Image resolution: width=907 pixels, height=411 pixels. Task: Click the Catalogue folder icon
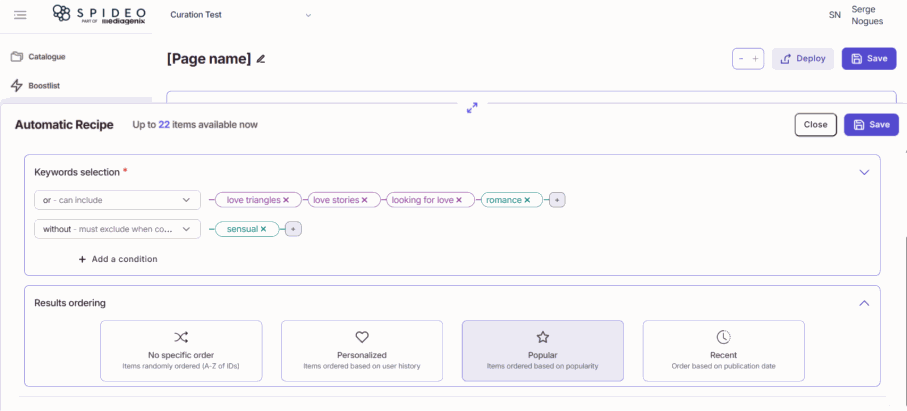[x=17, y=57]
